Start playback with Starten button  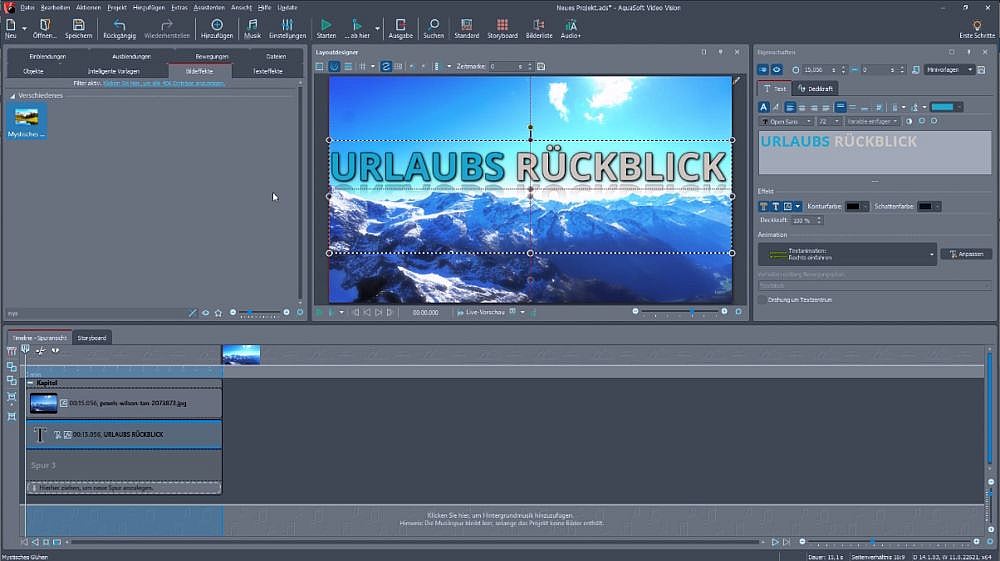tap(326, 24)
